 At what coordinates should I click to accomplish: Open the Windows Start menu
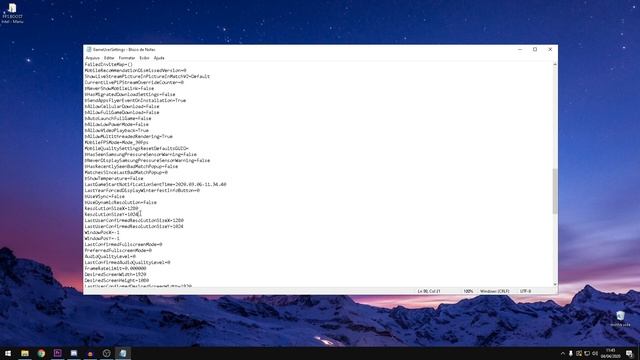click(x=8, y=353)
